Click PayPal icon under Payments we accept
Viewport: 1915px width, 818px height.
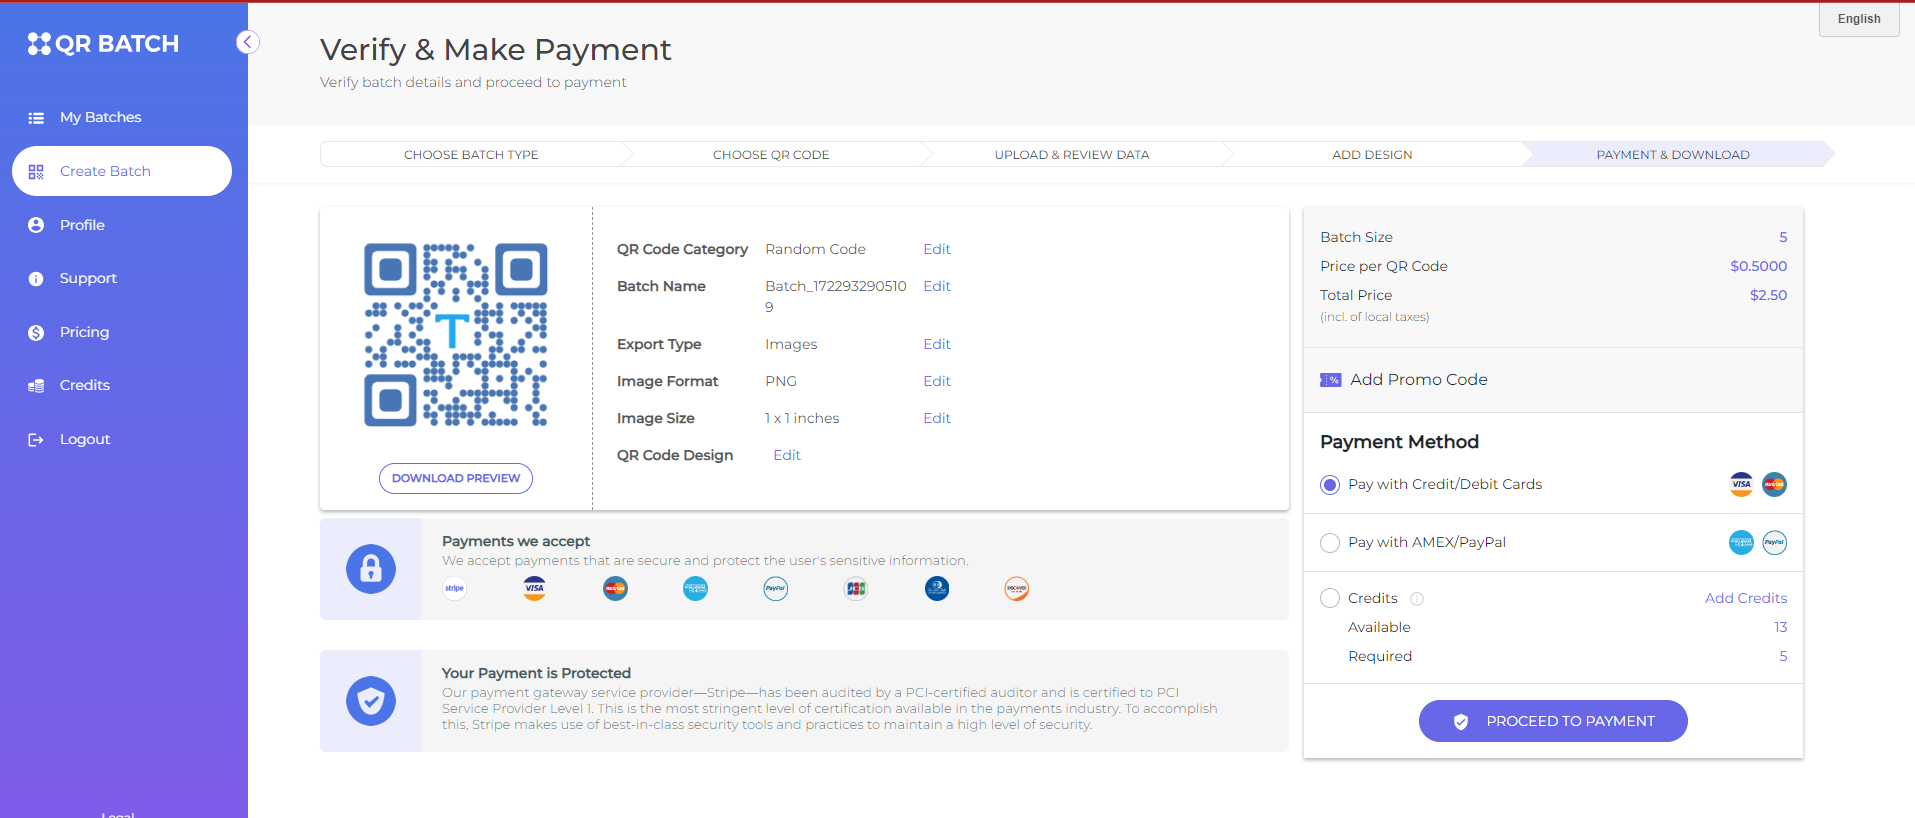pyautogui.click(x=776, y=588)
